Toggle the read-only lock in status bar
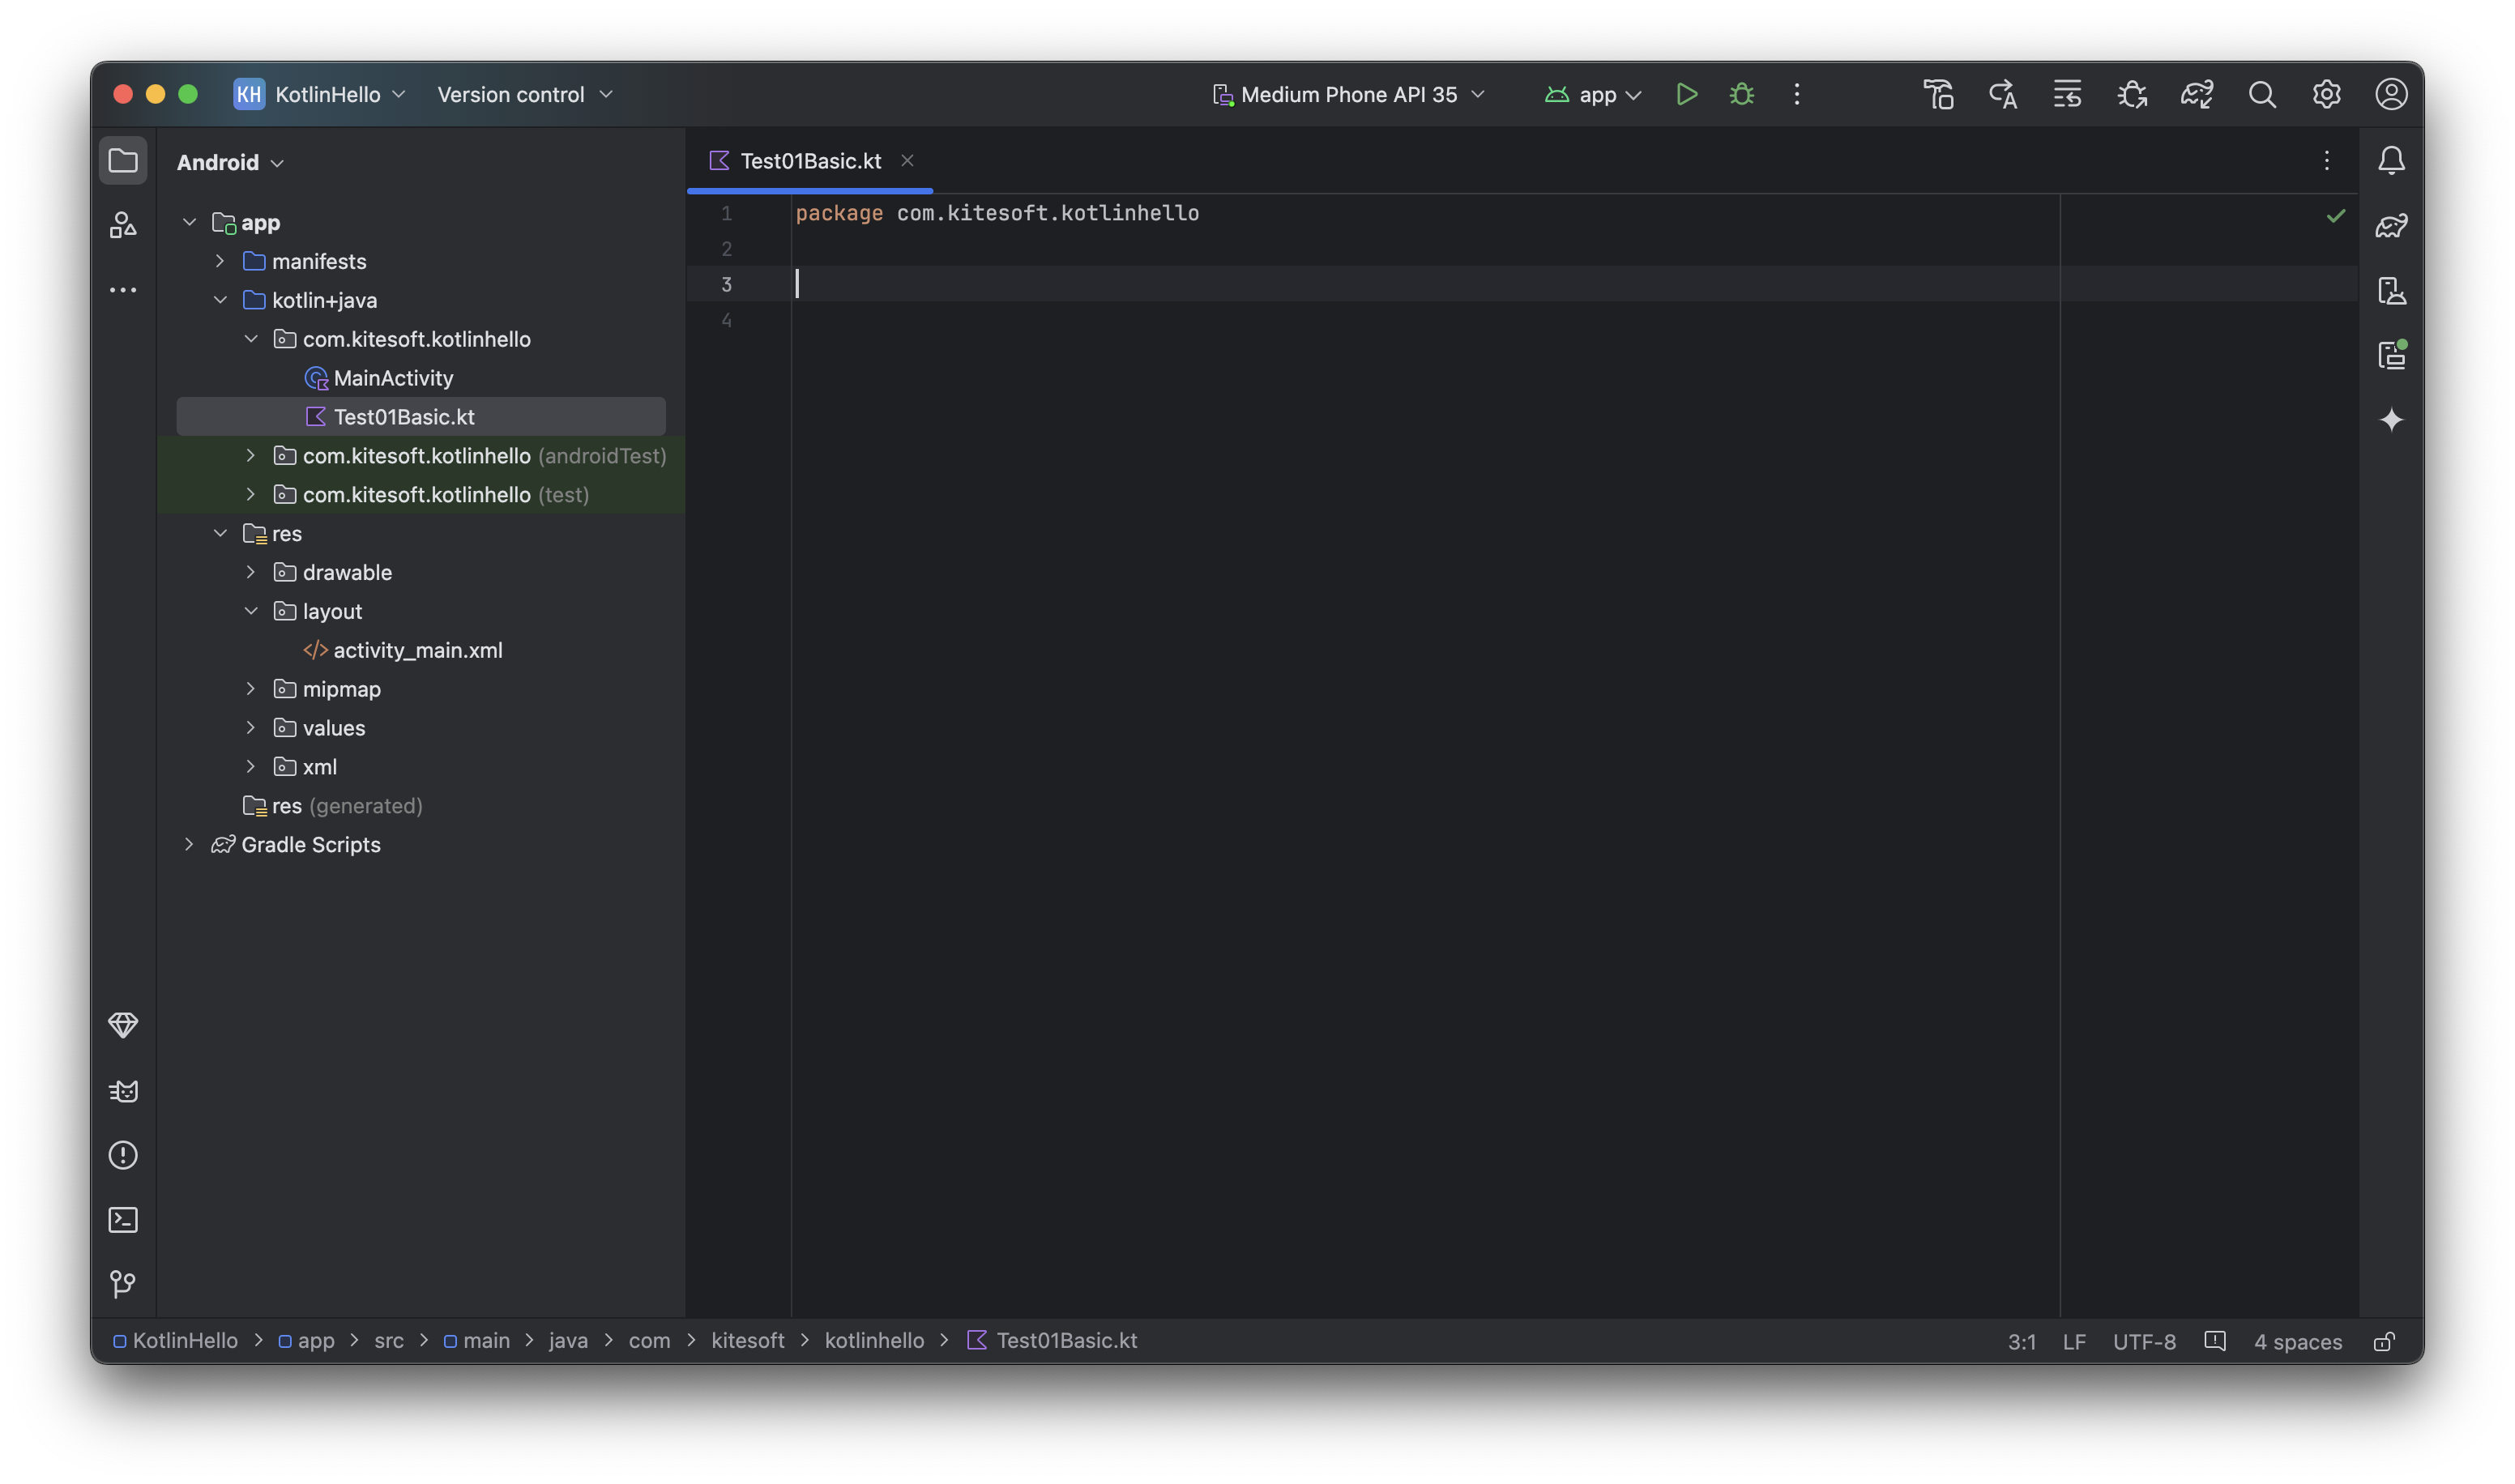The width and height of the screenshot is (2515, 1484). (x=2384, y=1341)
